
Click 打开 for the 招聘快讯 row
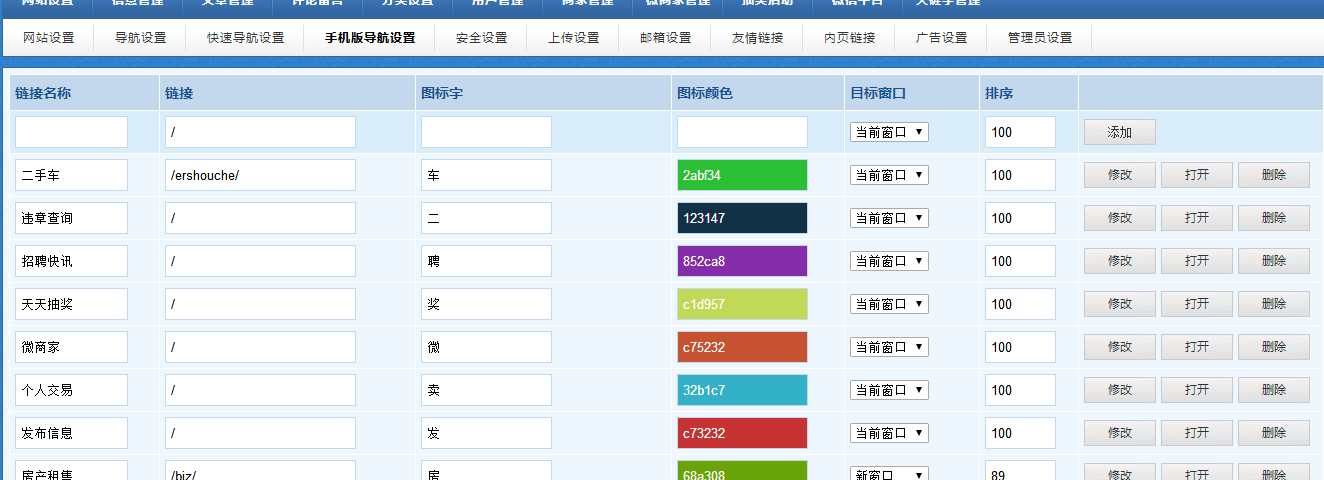(1196, 261)
